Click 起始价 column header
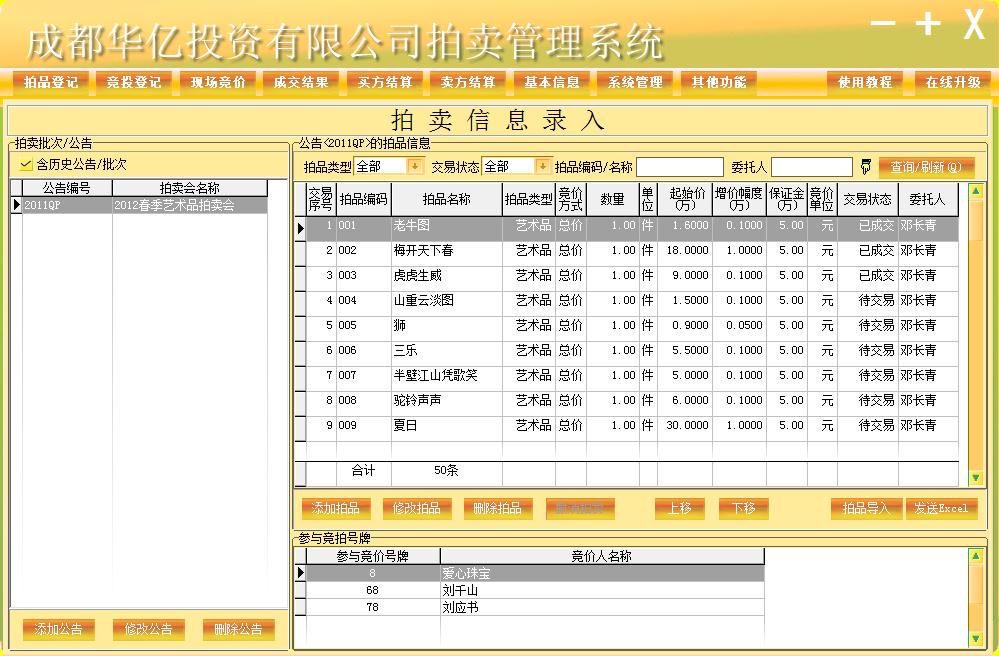Image resolution: width=999 pixels, height=656 pixels. pos(685,199)
